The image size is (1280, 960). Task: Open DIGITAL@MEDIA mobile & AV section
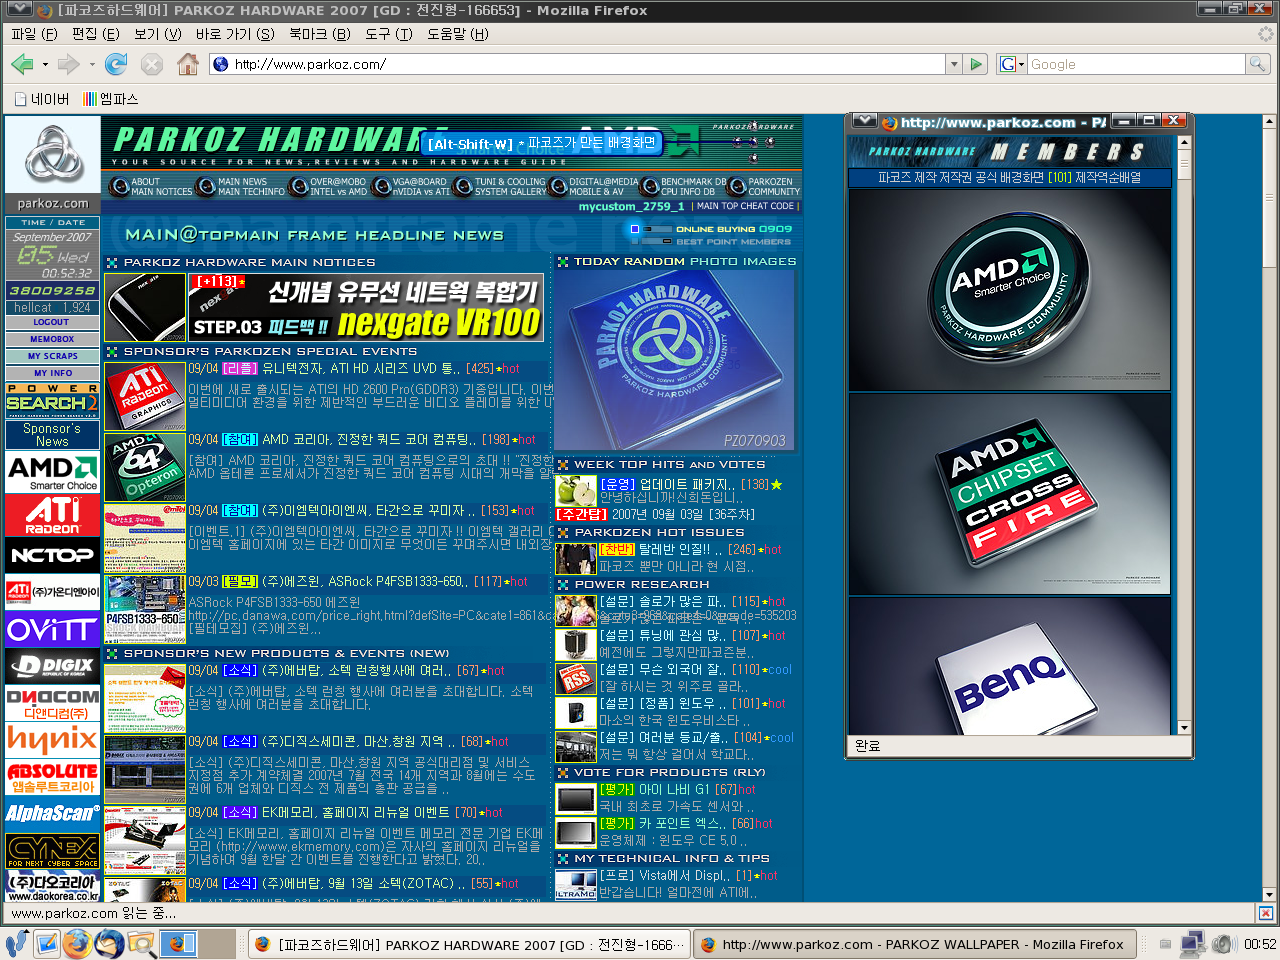click(592, 187)
